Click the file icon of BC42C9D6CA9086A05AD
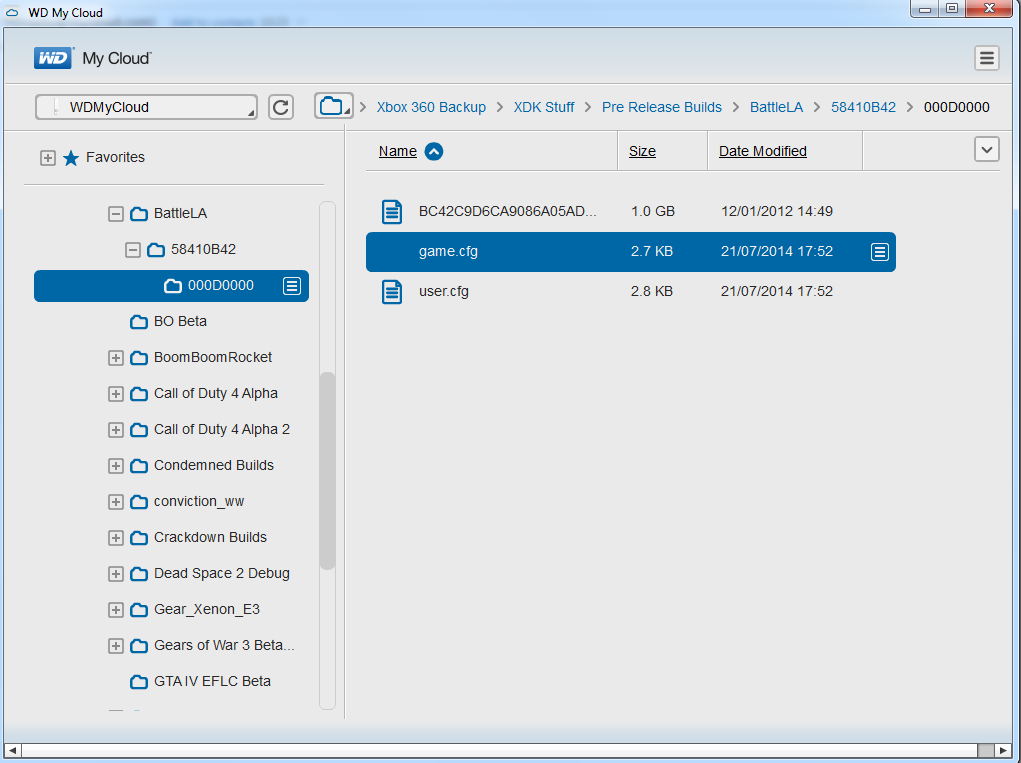1021x763 pixels. 391,212
